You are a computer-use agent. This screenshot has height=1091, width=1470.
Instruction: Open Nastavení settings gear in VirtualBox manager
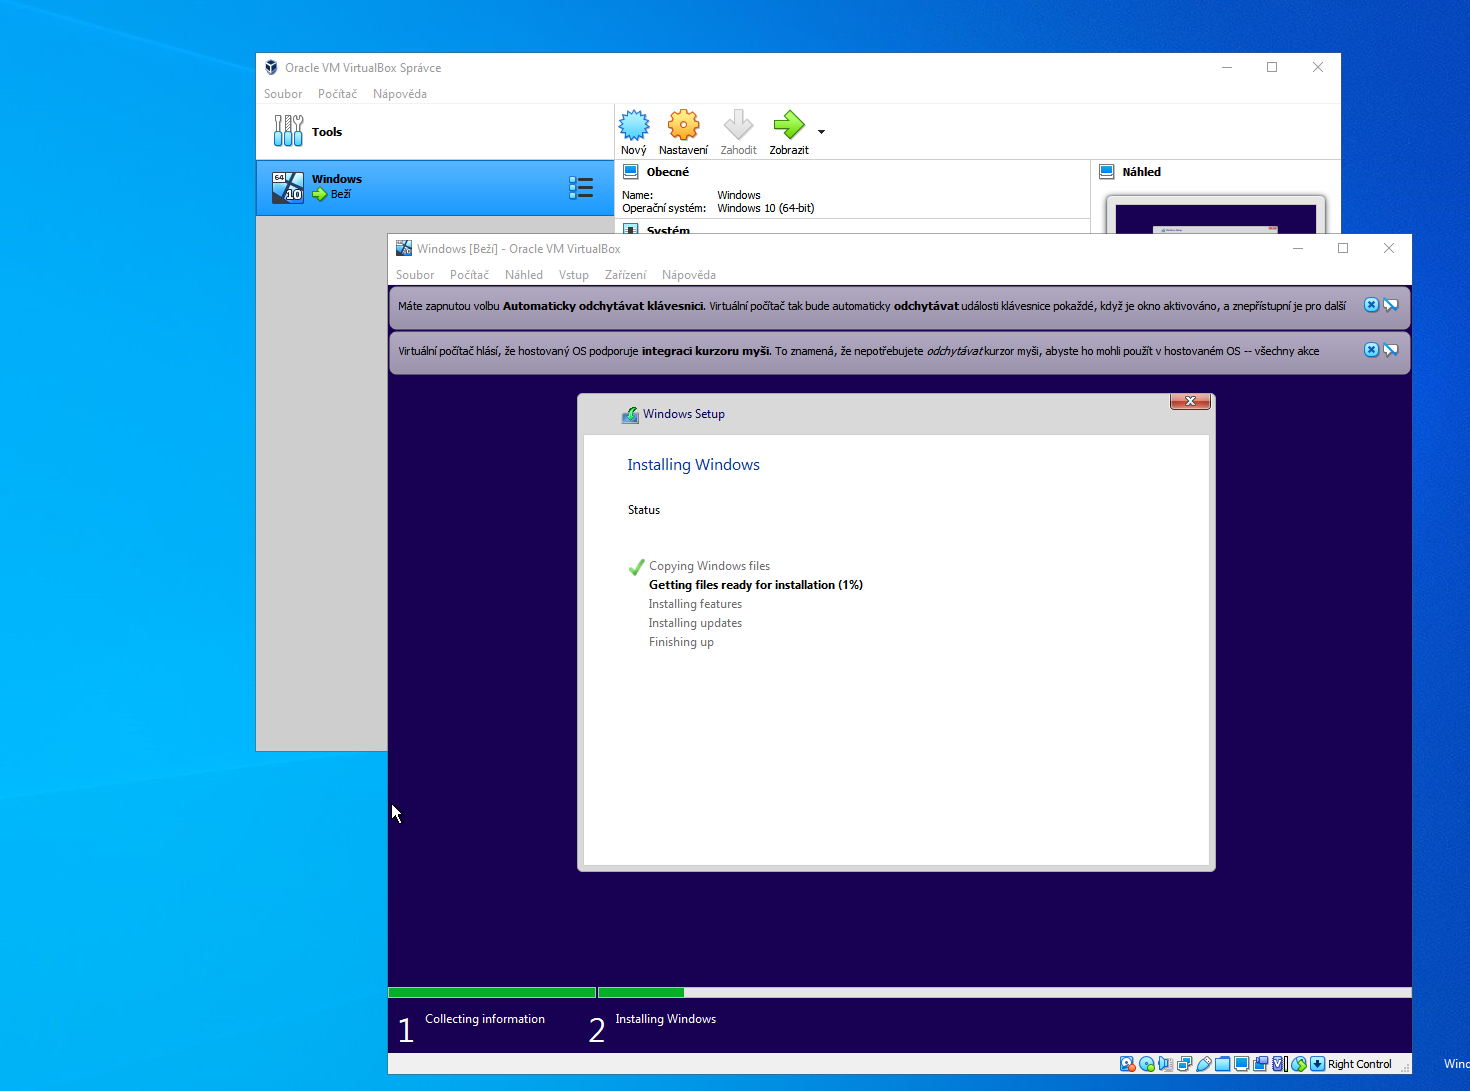click(684, 125)
